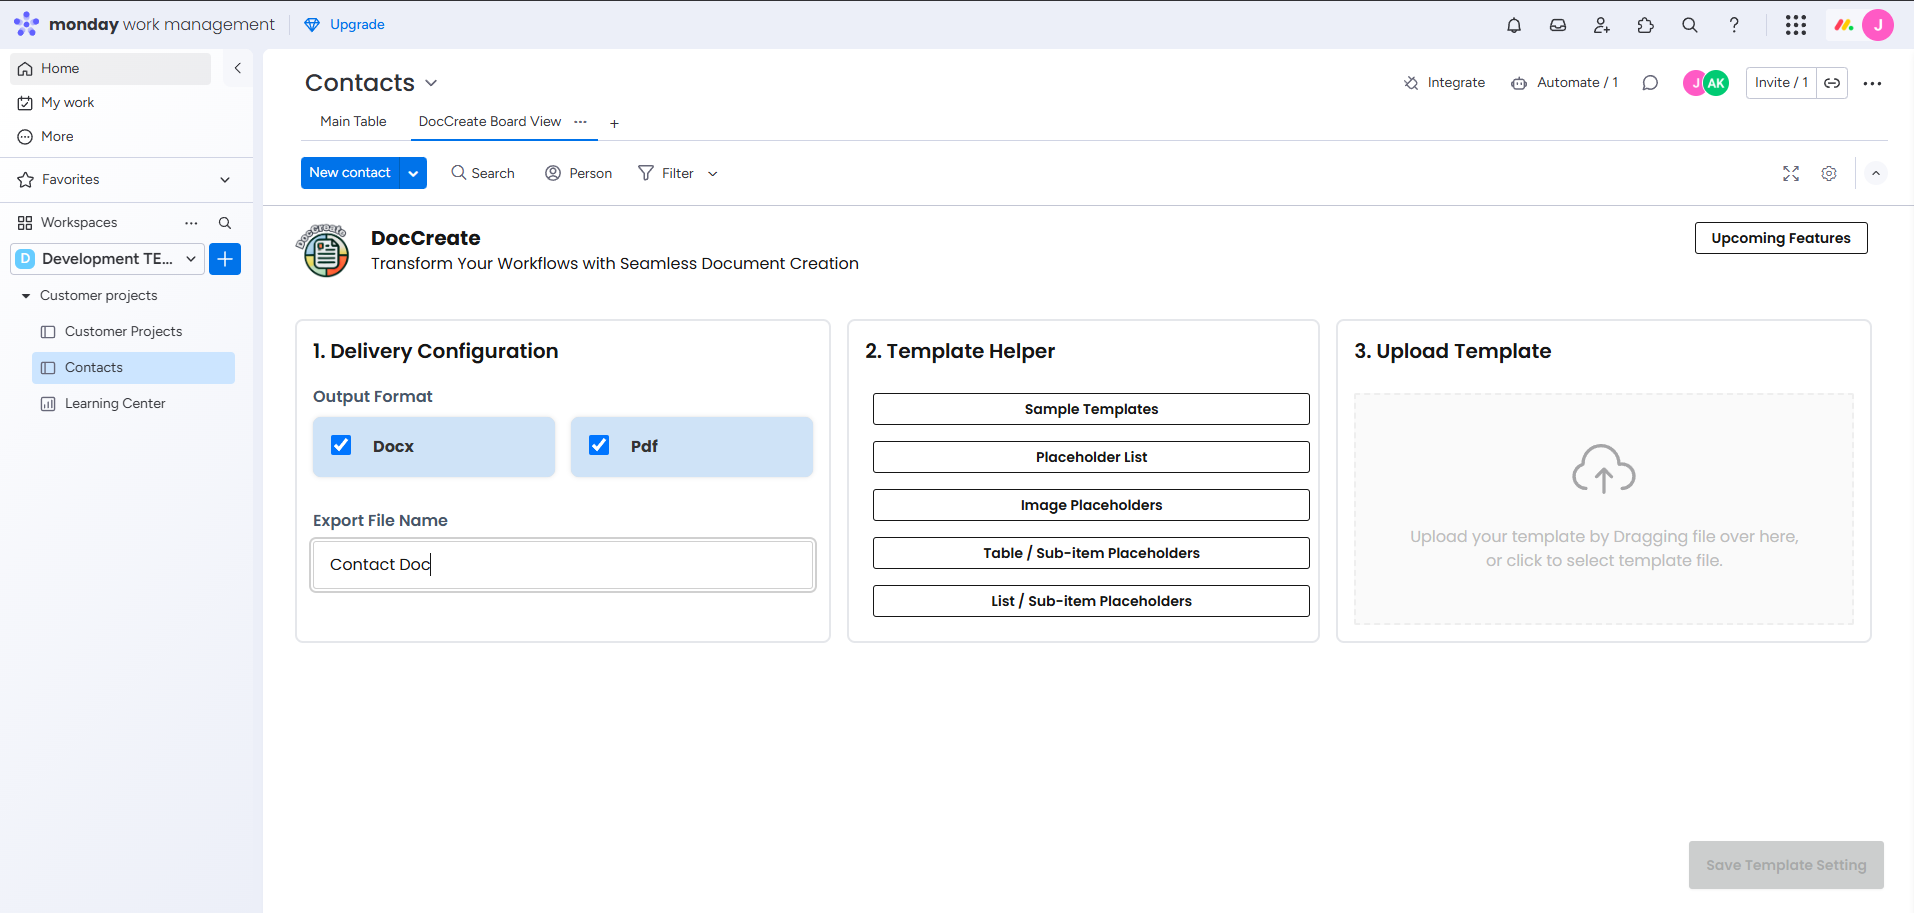
Task: Open the apps marketplace puzzle icon
Action: (1646, 25)
